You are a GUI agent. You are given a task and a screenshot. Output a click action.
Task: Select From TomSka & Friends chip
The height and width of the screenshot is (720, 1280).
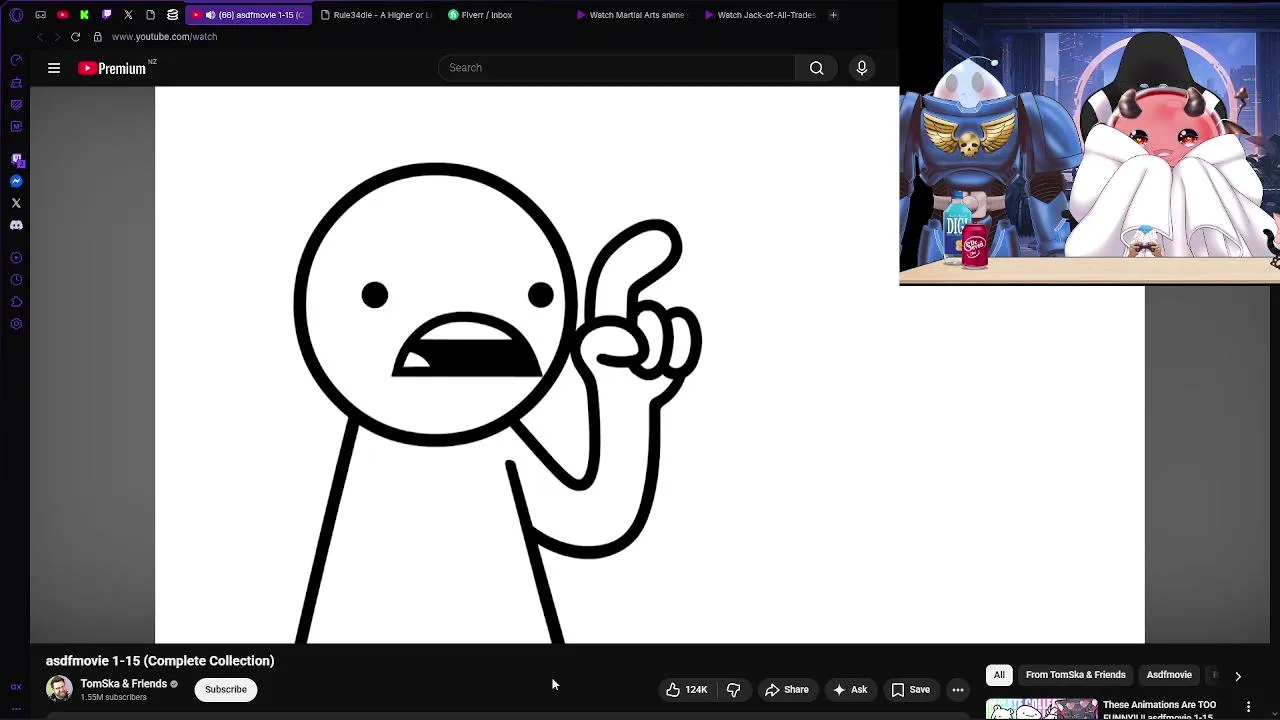click(x=1076, y=675)
